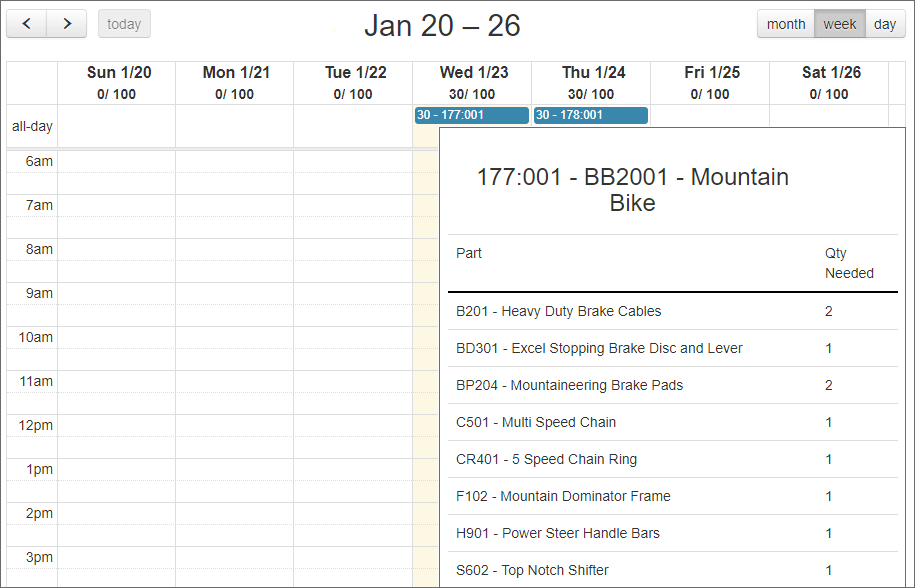This screenshot has width=915, height=588.
Task: Select the Wed 1/23 column header
Action: click(x=471, y=82)
